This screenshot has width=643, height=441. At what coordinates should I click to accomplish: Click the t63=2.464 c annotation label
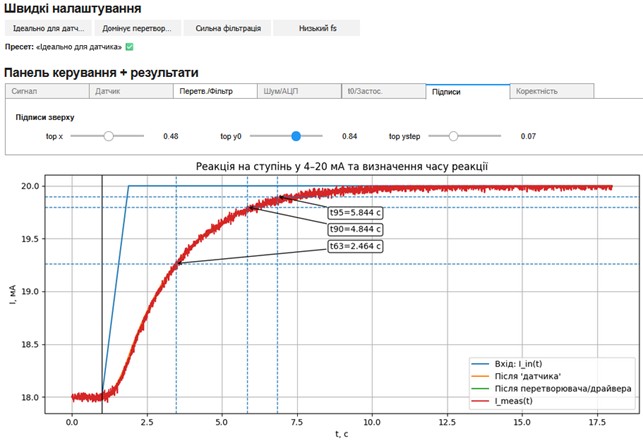pyautogui.click(x=356, y=245)
